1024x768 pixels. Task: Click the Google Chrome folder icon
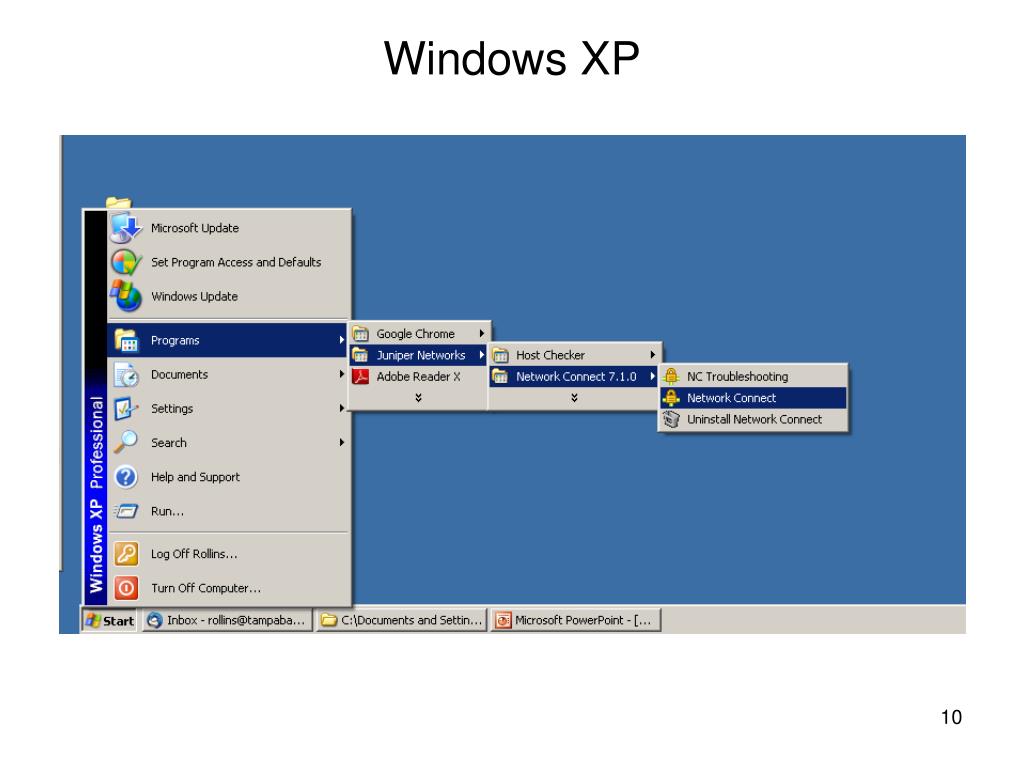point(361,334)
